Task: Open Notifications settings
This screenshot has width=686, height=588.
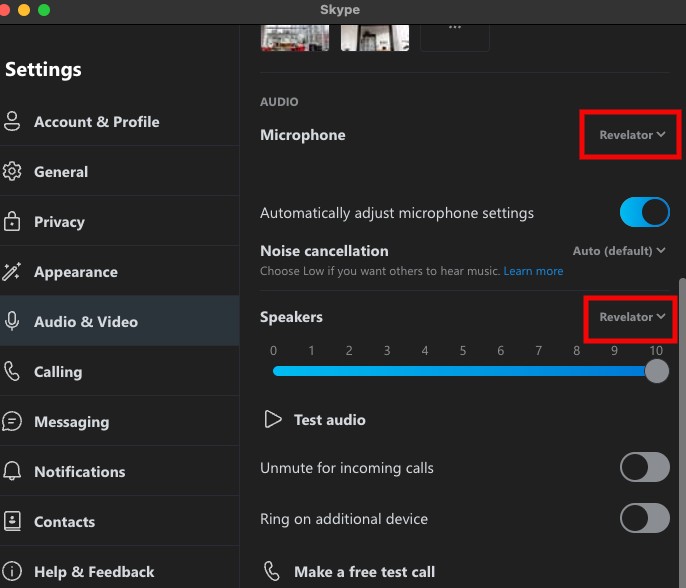Action: 119,471
